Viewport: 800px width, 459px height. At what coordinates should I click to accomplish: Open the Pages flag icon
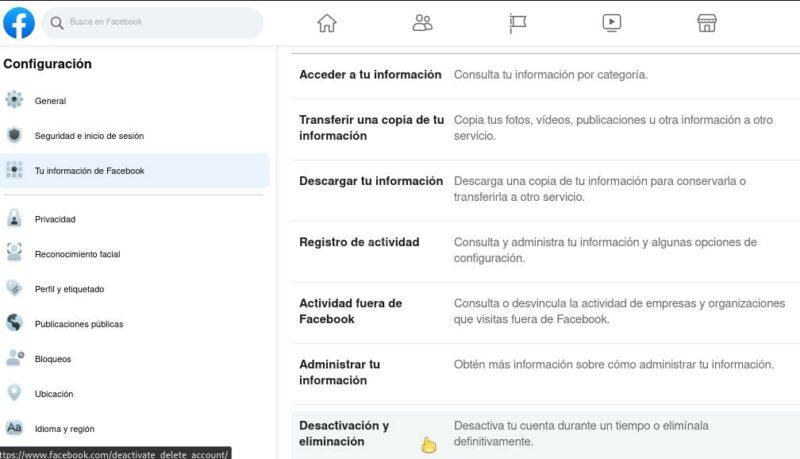(x=517, y=23)
